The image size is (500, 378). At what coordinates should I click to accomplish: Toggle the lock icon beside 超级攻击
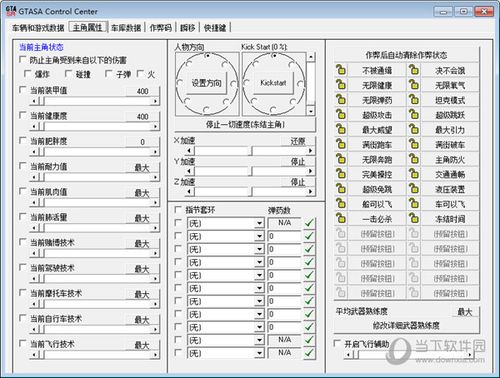pyautogui.click(x=341, y=115)
